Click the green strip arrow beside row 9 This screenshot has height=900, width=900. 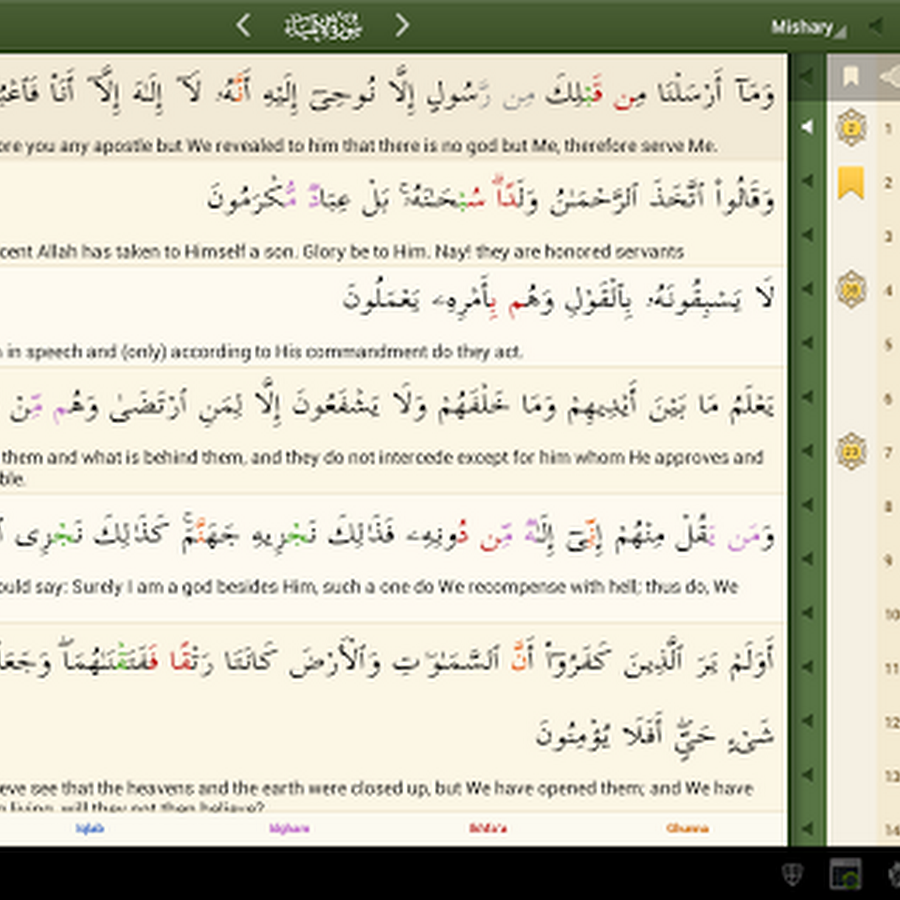pyautogui.click(x=807, y=558)
